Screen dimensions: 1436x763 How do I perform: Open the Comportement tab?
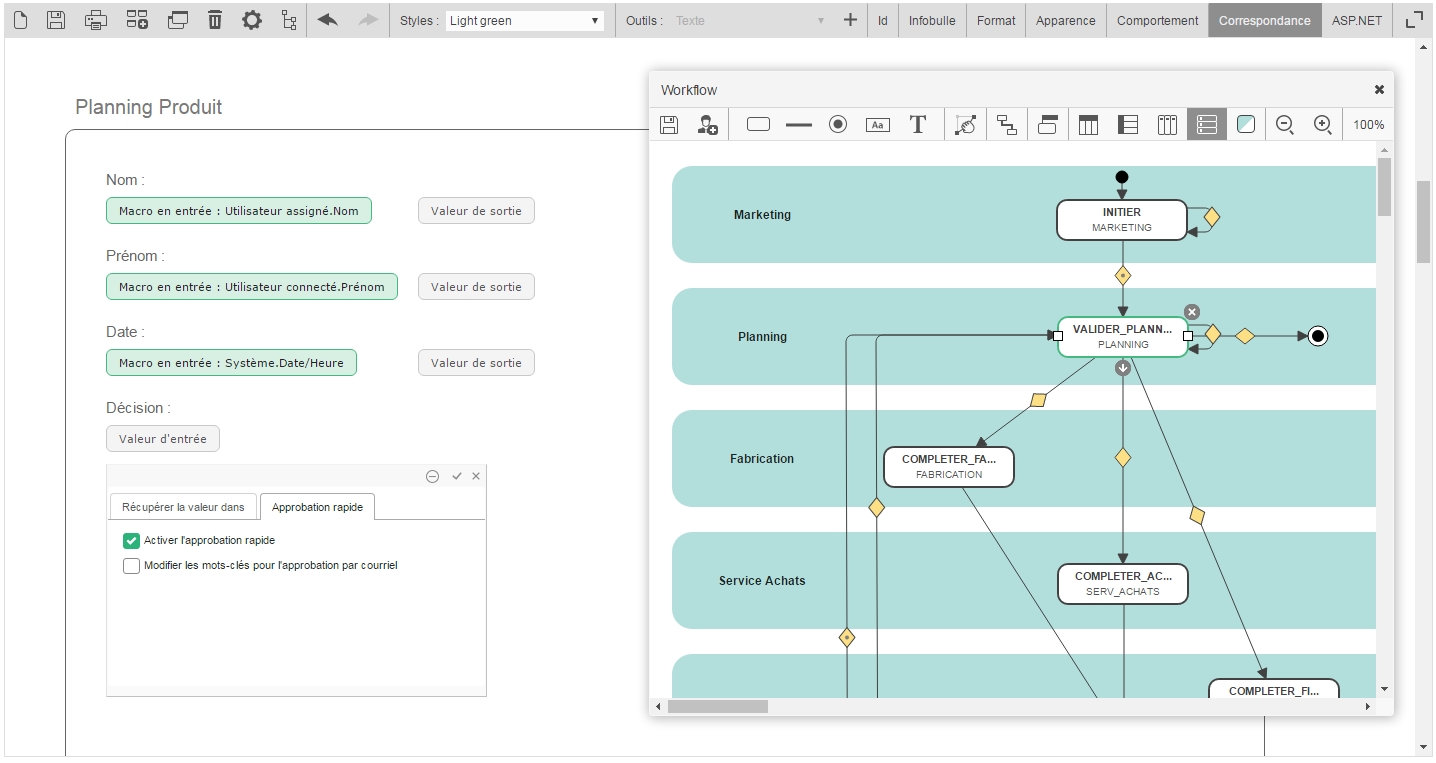coord(1157,21)
